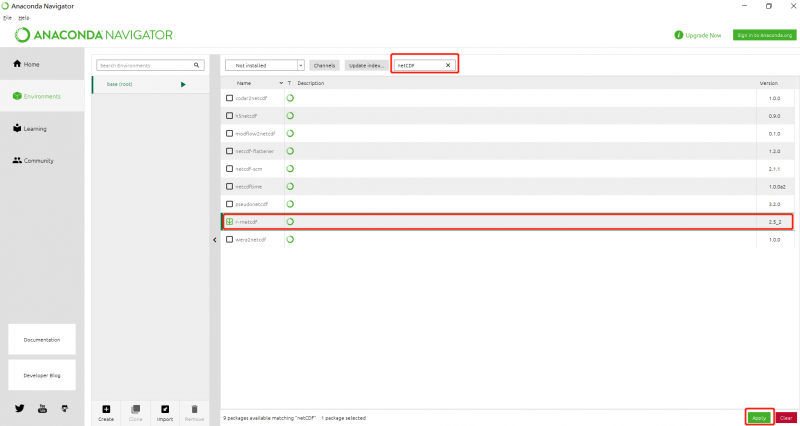Screen dimensions: 800x426
Task: Click the Import environment icon
Action: click(165, 409)
